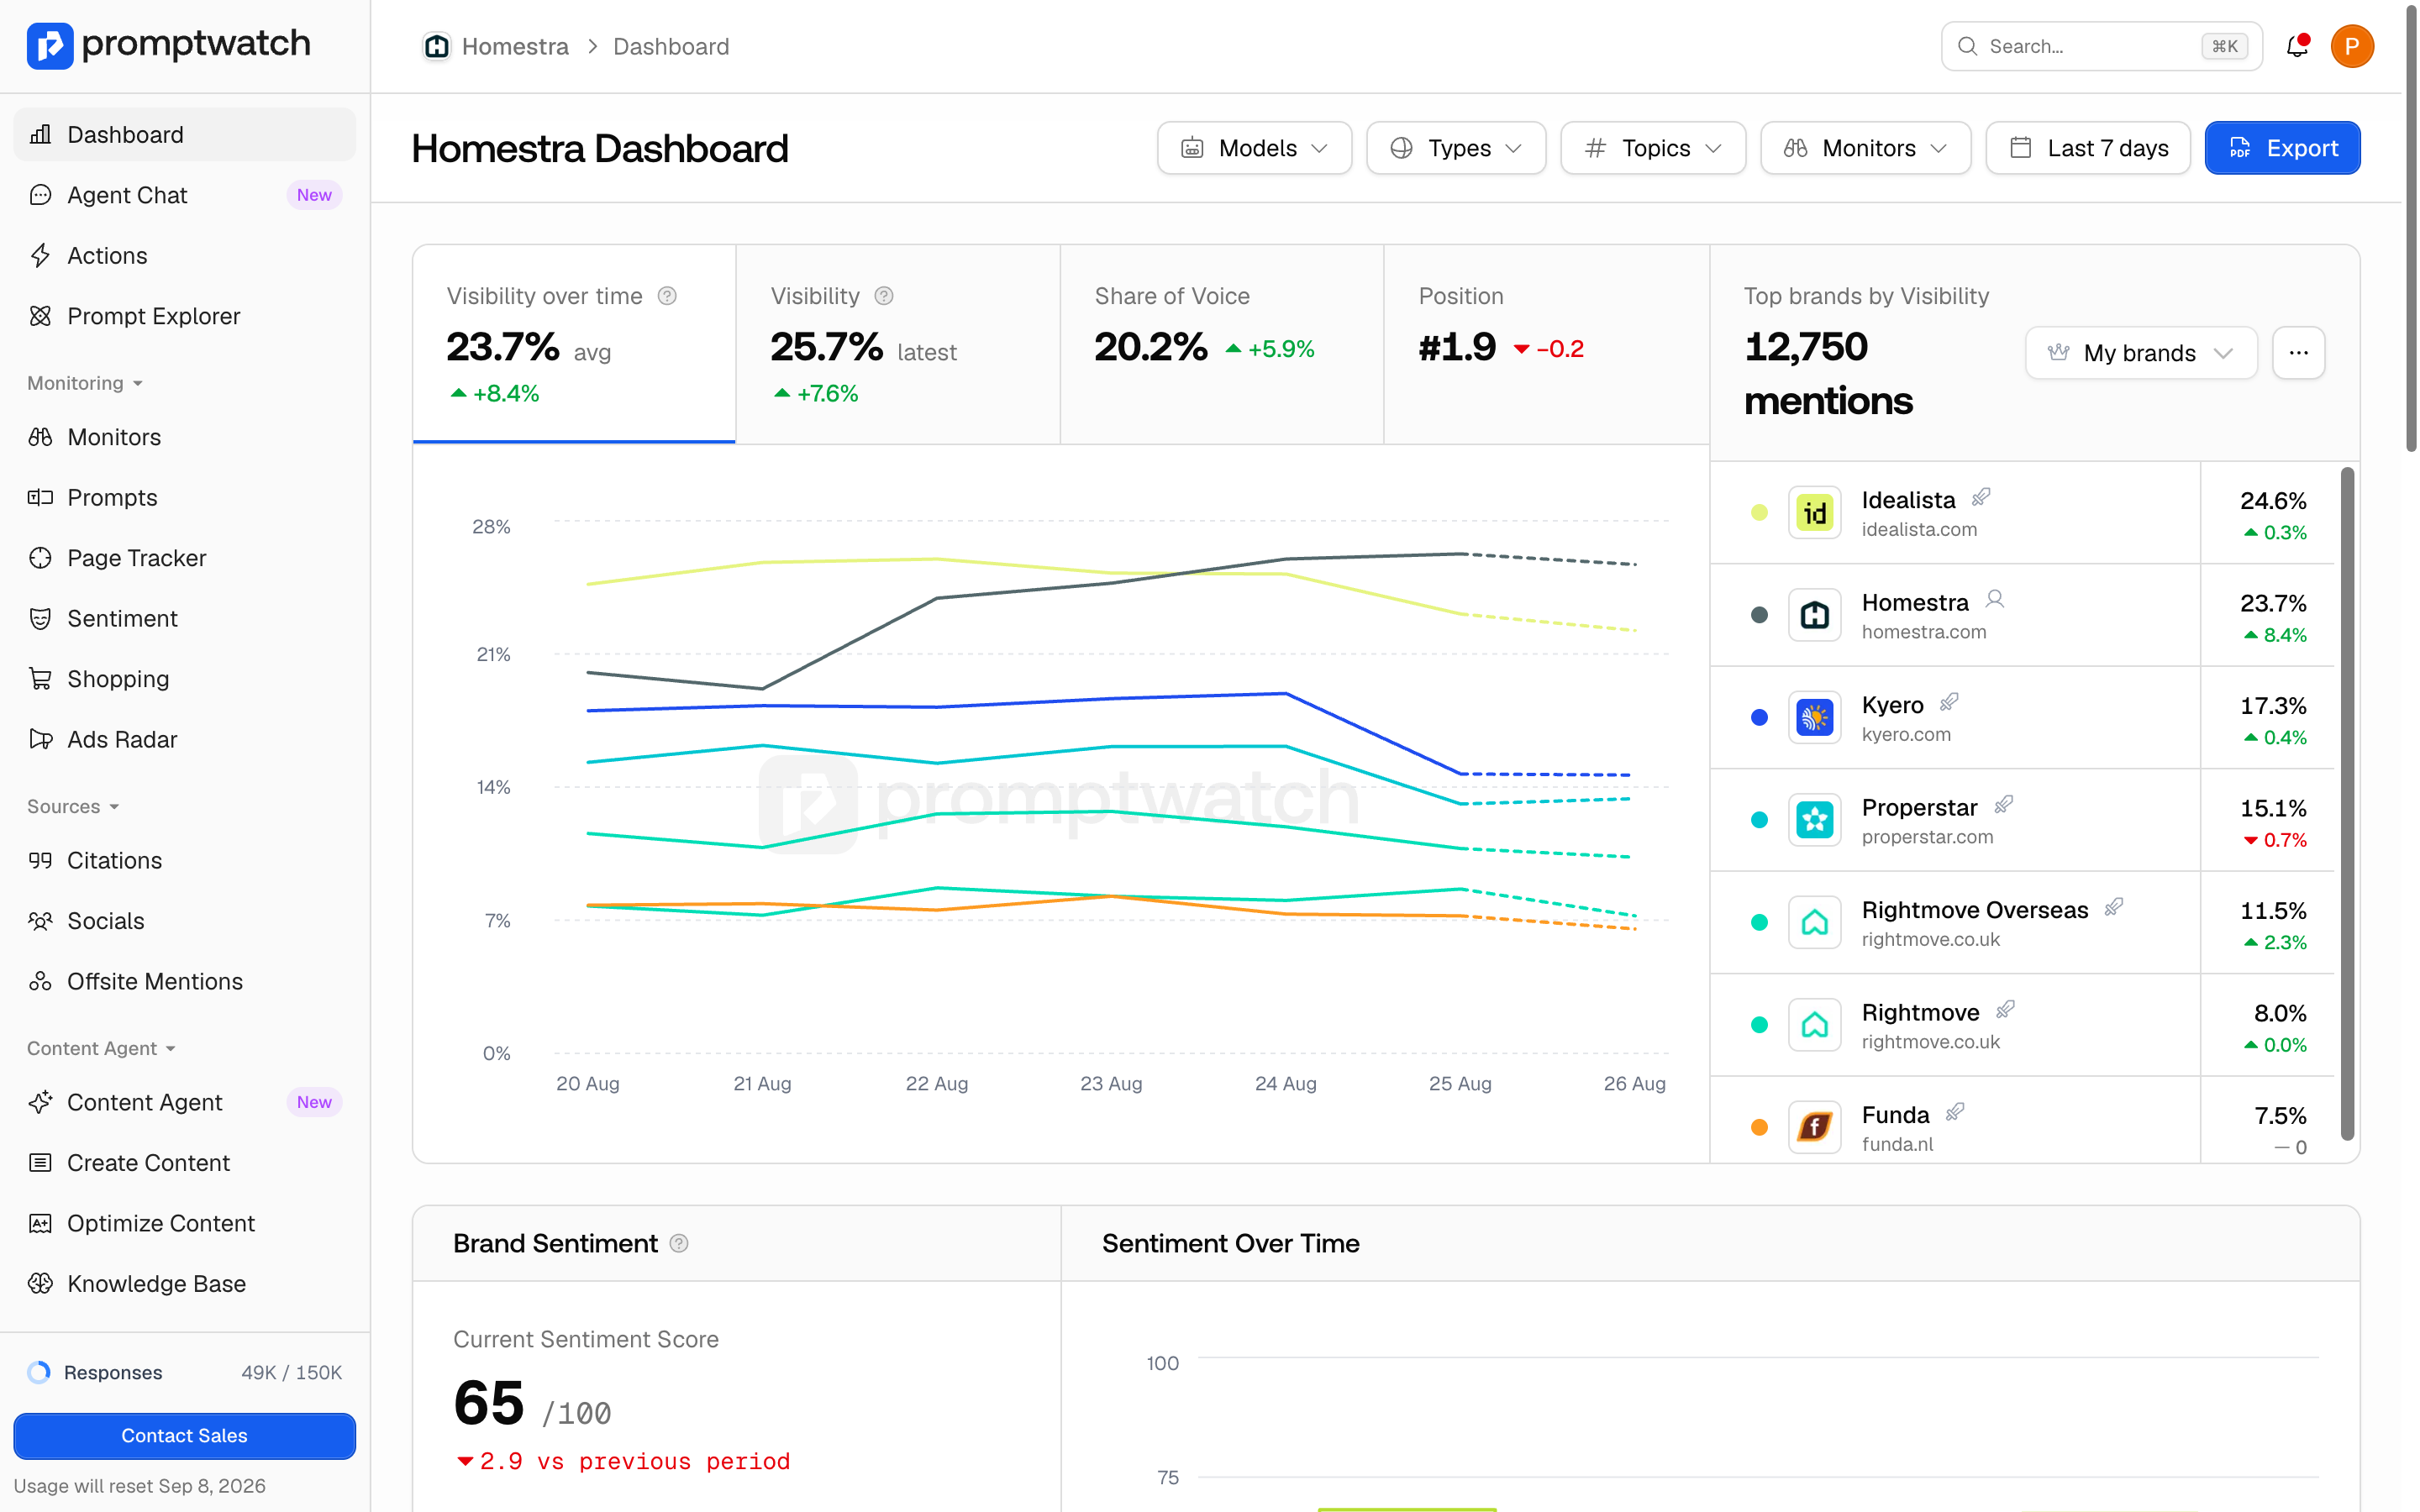Viewport: 2420px width, 1512px height.
Task: Click the pin icon next to Rightmove Overseas
Action: point(2114,907)
